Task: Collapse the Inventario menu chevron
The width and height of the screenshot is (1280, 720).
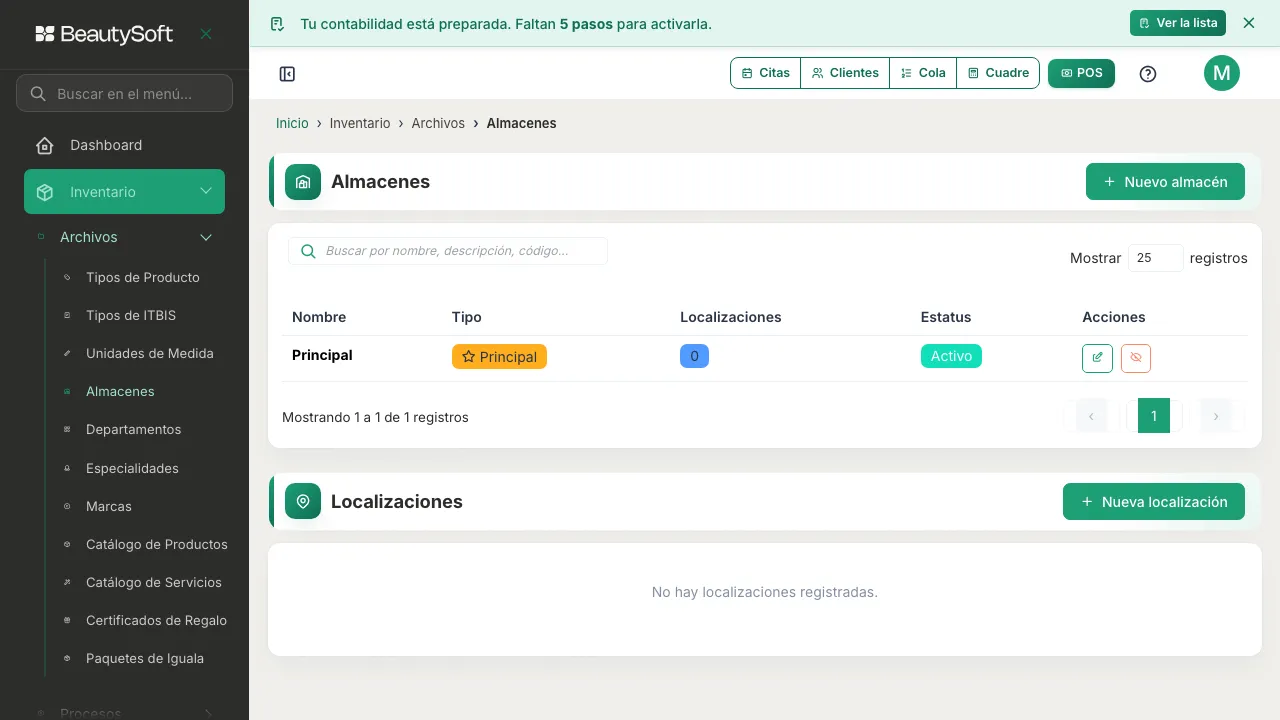Action: click(206, 191)
